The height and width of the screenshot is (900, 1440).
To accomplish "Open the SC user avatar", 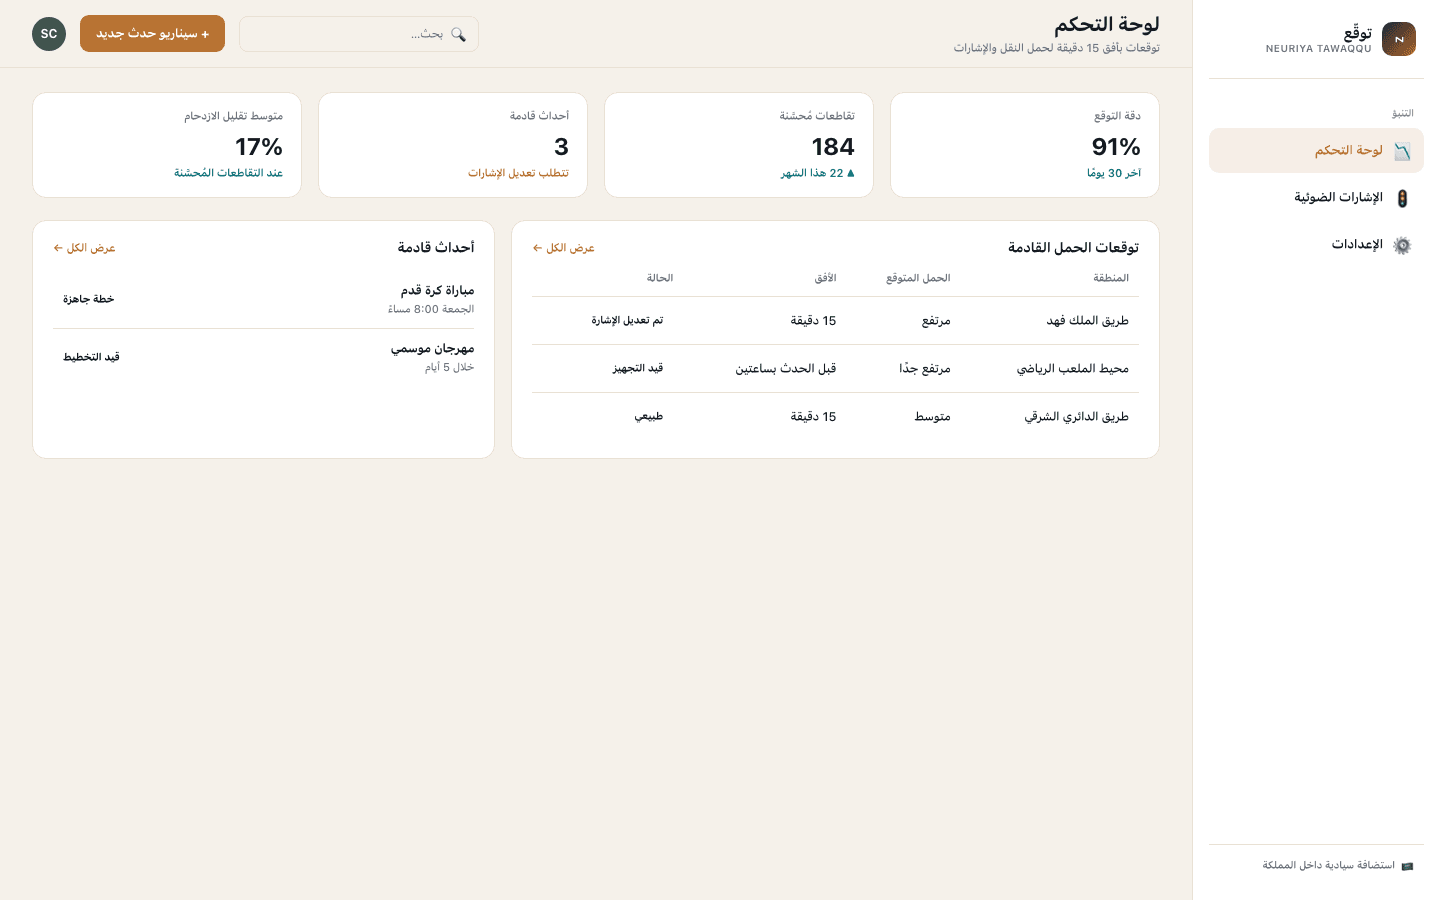I will point(49,34).
